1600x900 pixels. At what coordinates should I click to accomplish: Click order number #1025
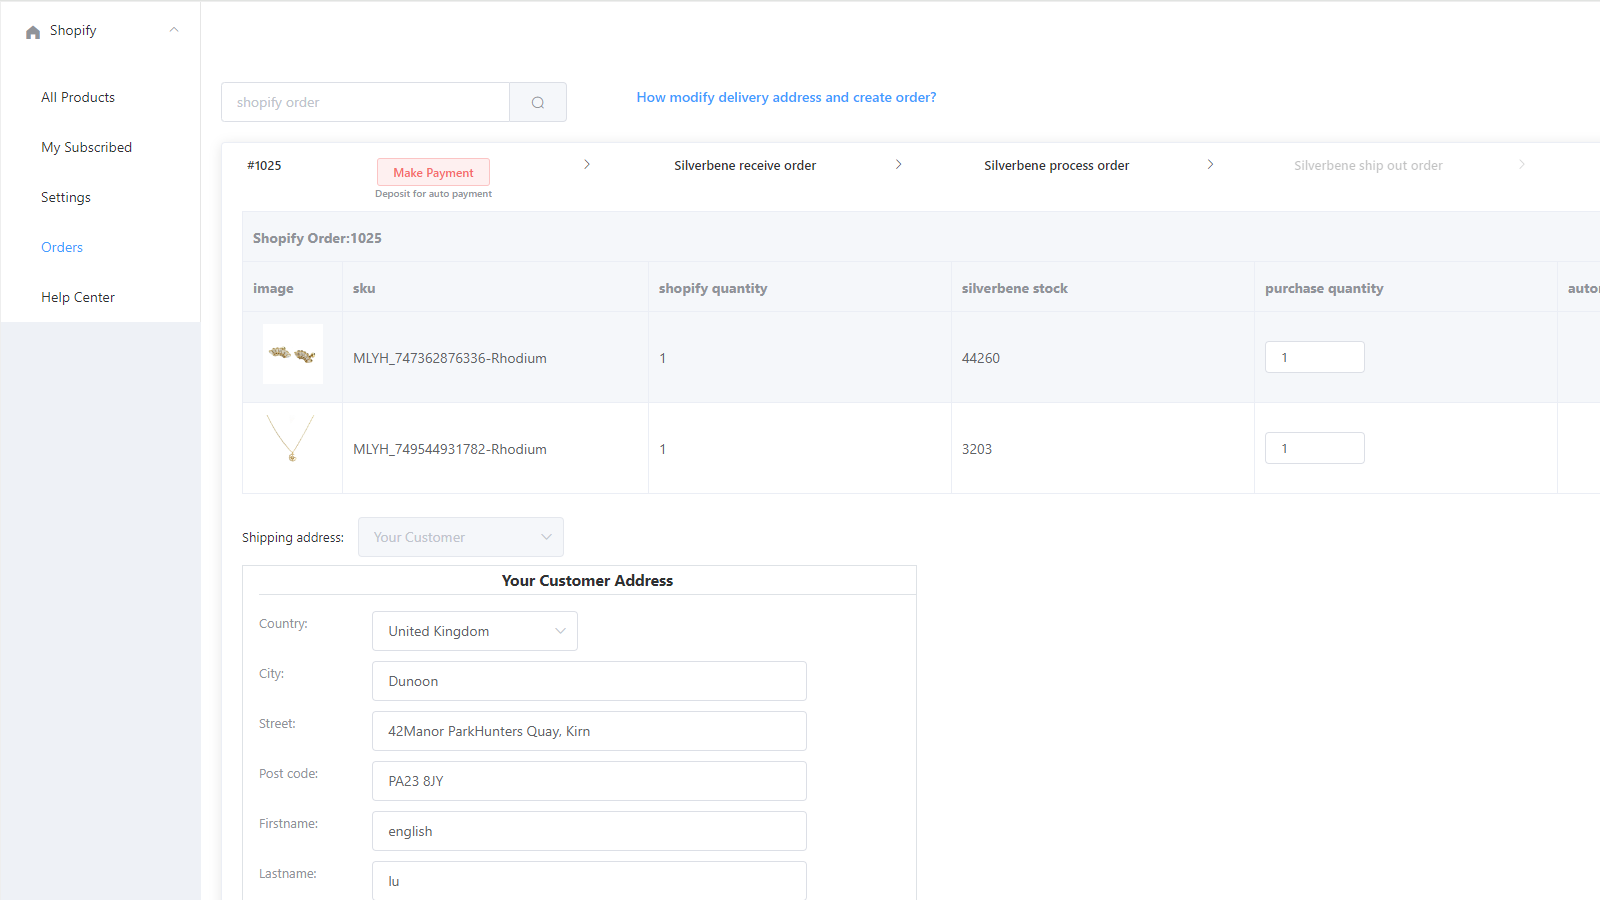pyautogui.click(x=264, y=166)
